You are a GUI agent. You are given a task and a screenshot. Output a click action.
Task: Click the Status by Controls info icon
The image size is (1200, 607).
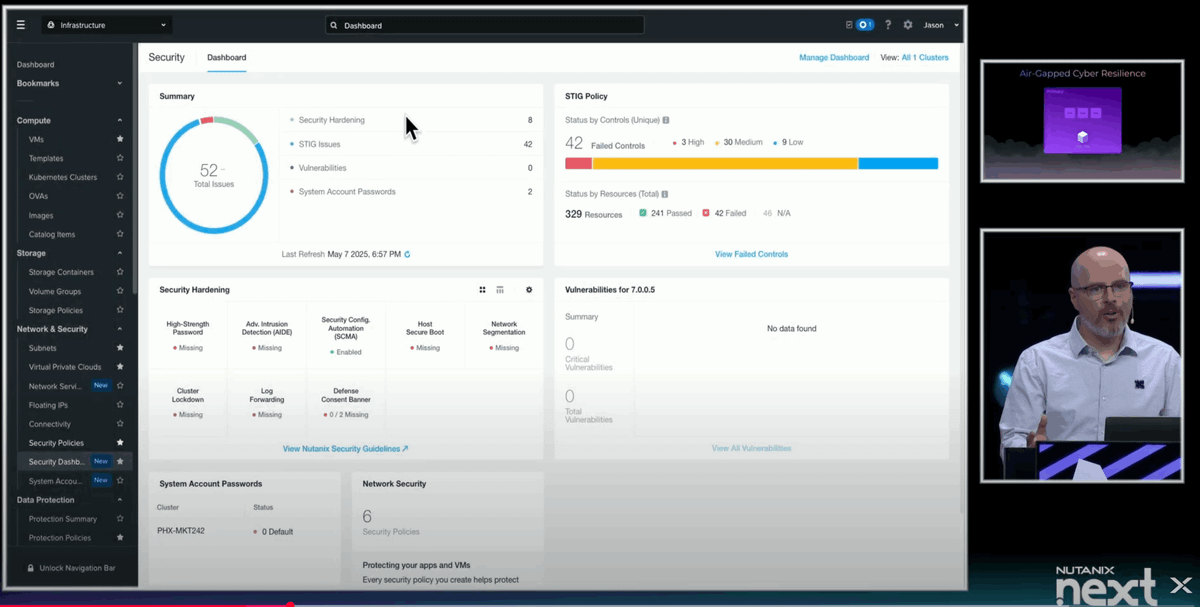pos(666,120)
